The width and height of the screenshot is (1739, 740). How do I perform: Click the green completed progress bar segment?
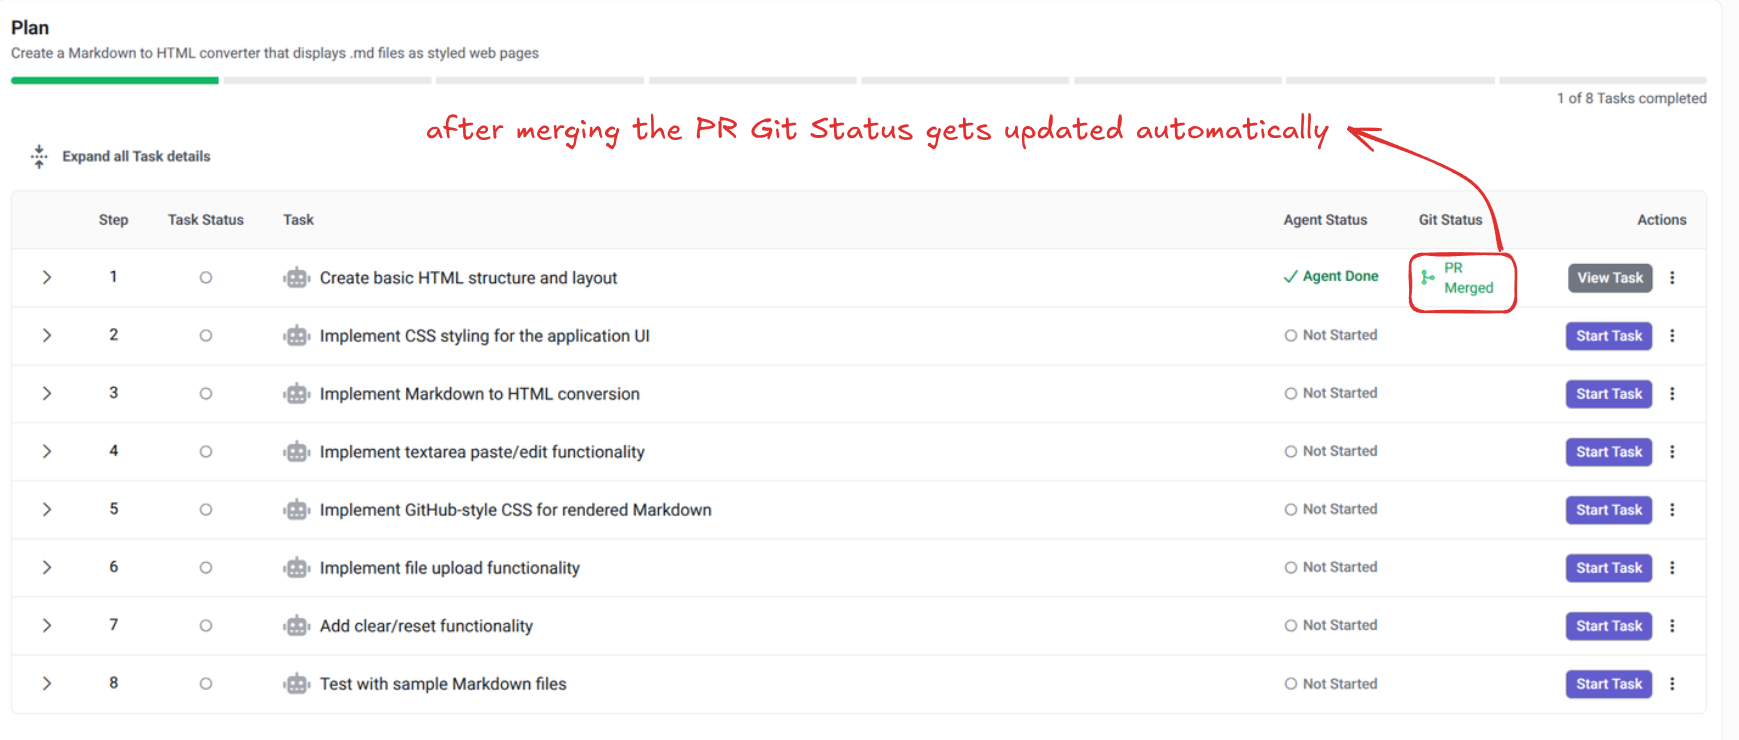(115, 80)
